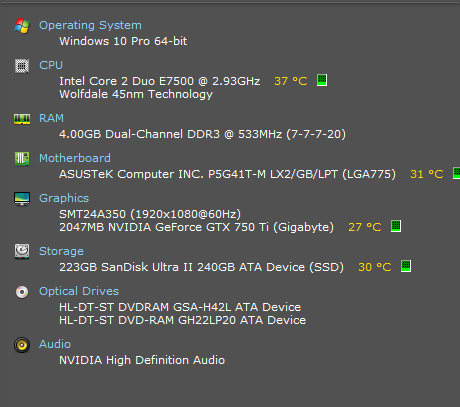The height and width of the screenshot is (407, 460).
Task: Click the 37 °C CPU temperature reading
Action: pyautogui.click(x=291, y=81)
